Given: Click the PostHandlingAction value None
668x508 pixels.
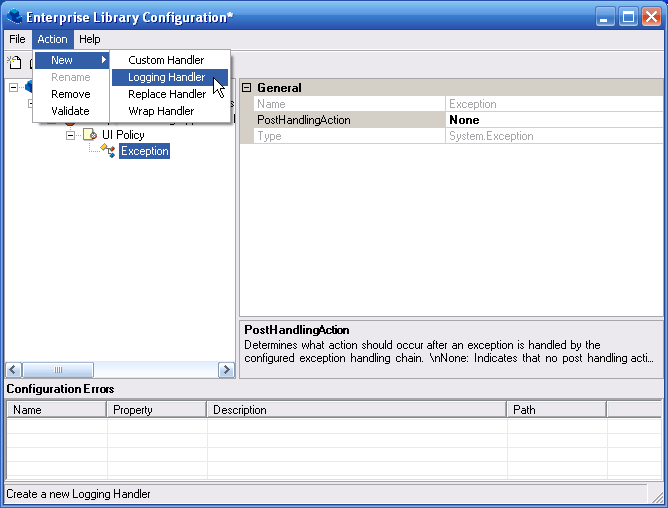Looking at the screenshot, I should tap(464, 120).
